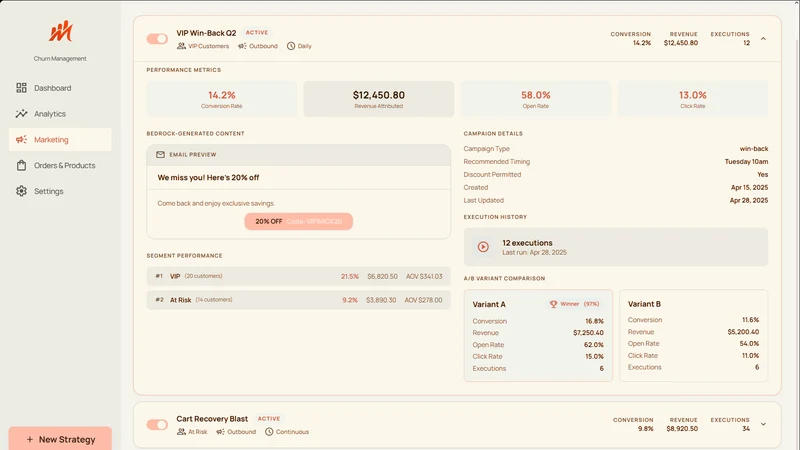Click the email subject 'We miss you! Here's 20% off'
Screen dimensions: 800x450
208,178
